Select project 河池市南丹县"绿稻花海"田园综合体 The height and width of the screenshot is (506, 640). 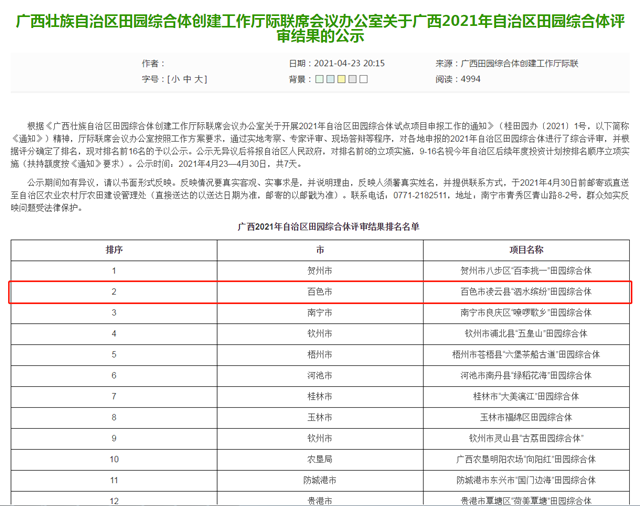pos(526,375)
